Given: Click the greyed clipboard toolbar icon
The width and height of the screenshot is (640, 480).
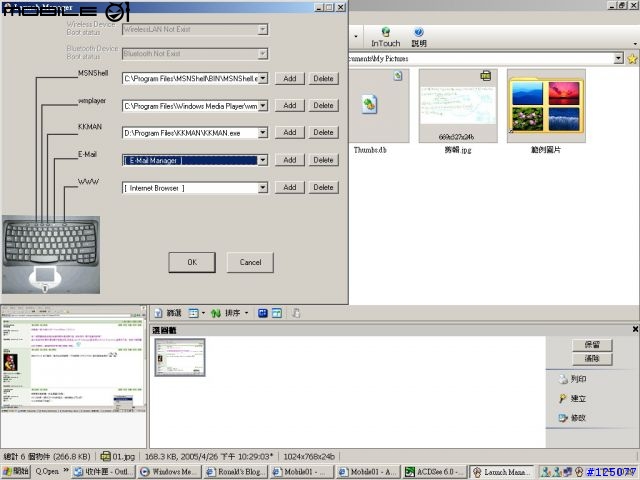Looking at the screenshot, I should coord(296,313).
